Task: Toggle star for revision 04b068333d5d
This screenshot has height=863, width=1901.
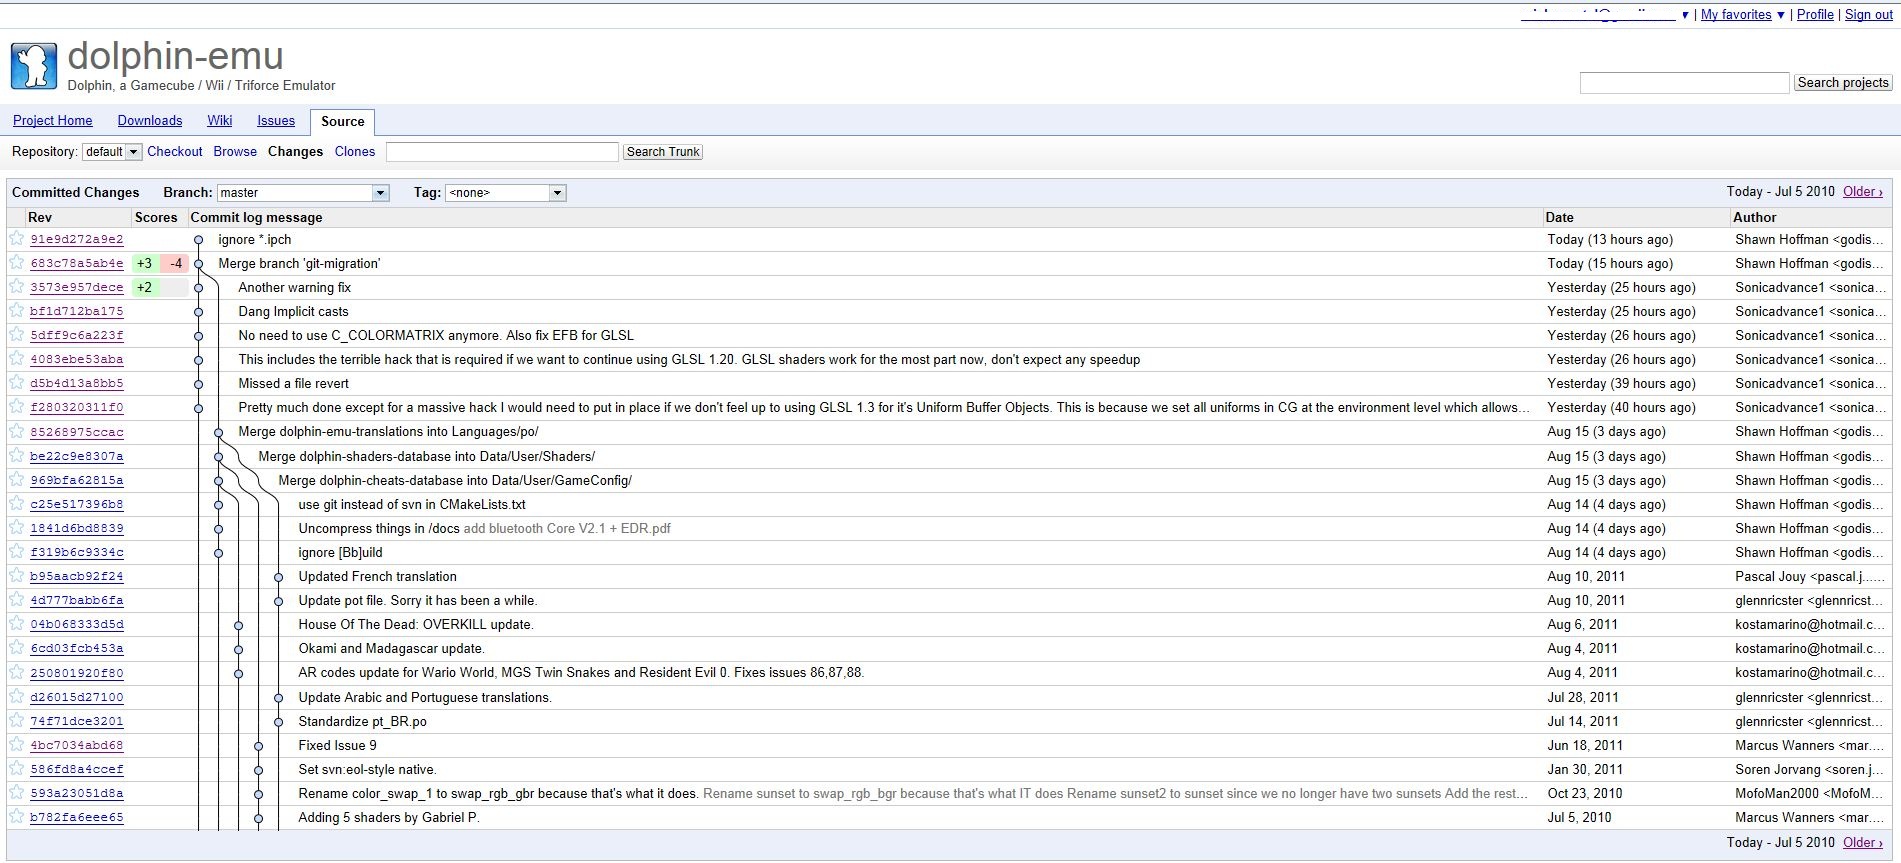Action: [x=17, y=623]
